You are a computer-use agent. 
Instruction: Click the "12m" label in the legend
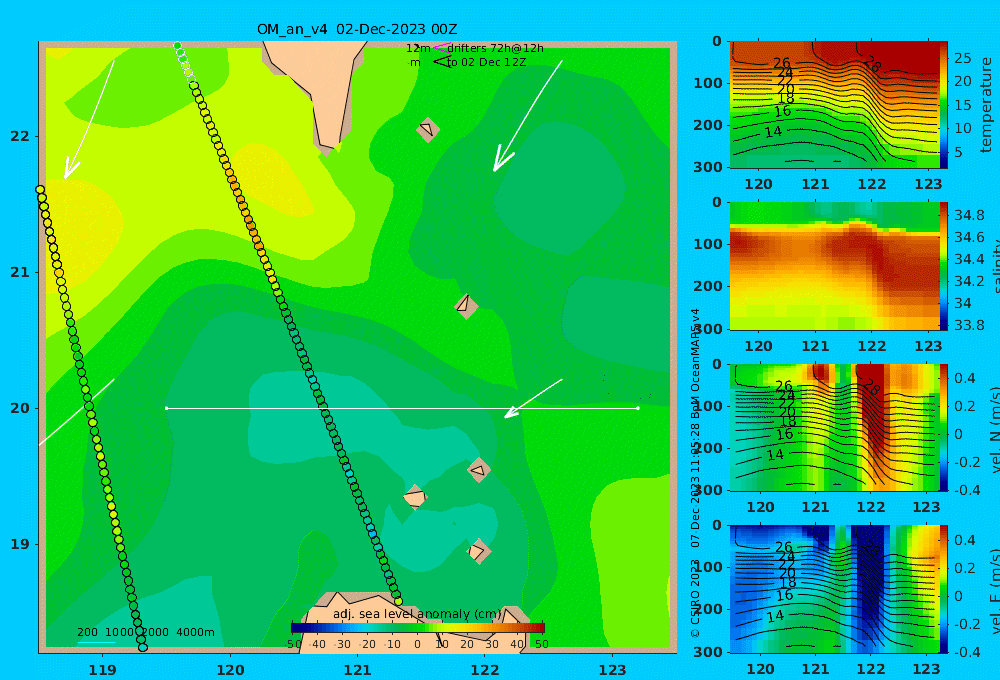(x=418, y=48)
